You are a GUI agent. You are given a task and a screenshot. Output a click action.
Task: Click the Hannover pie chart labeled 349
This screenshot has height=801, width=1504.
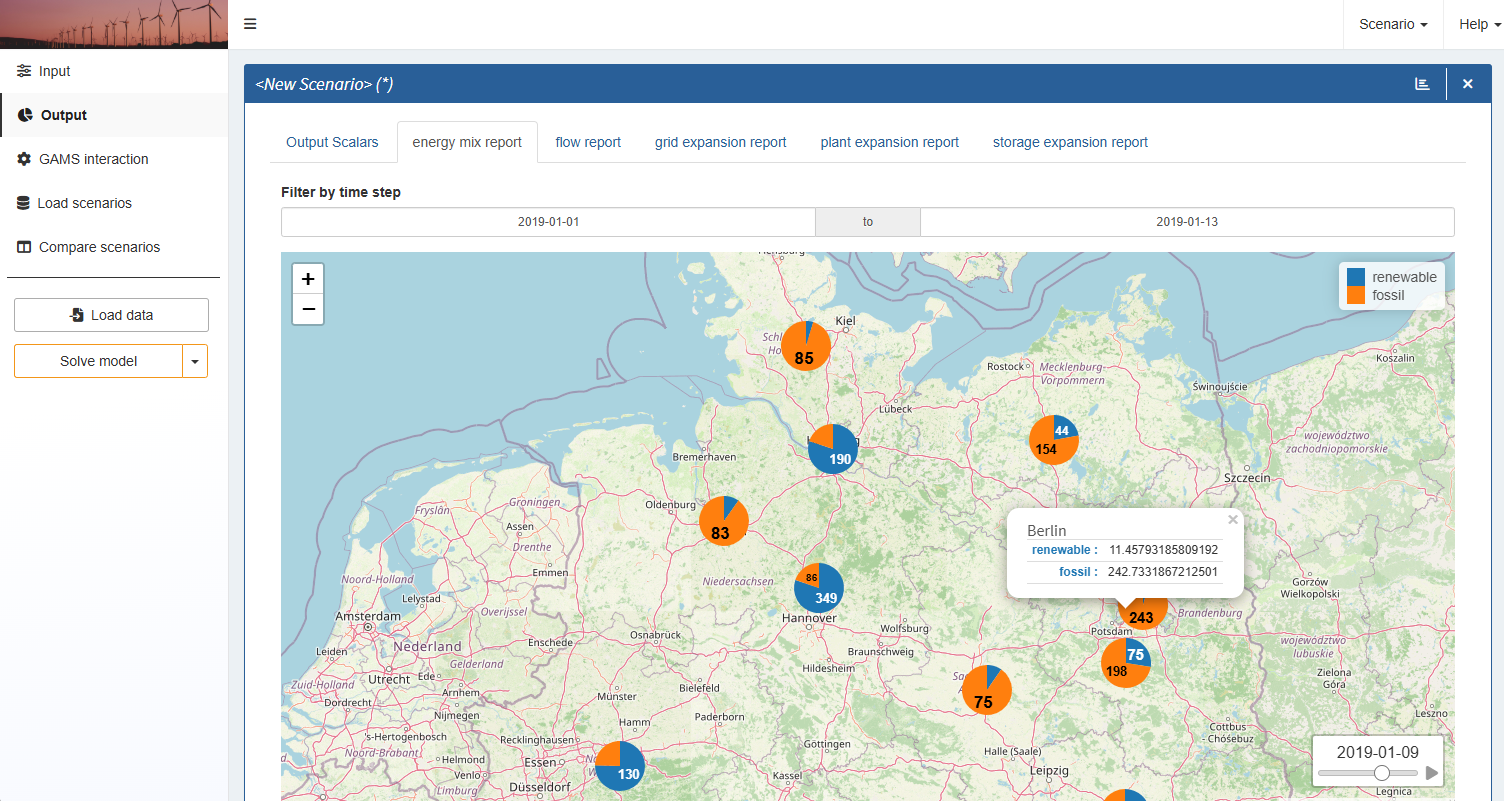click(819, 588)
